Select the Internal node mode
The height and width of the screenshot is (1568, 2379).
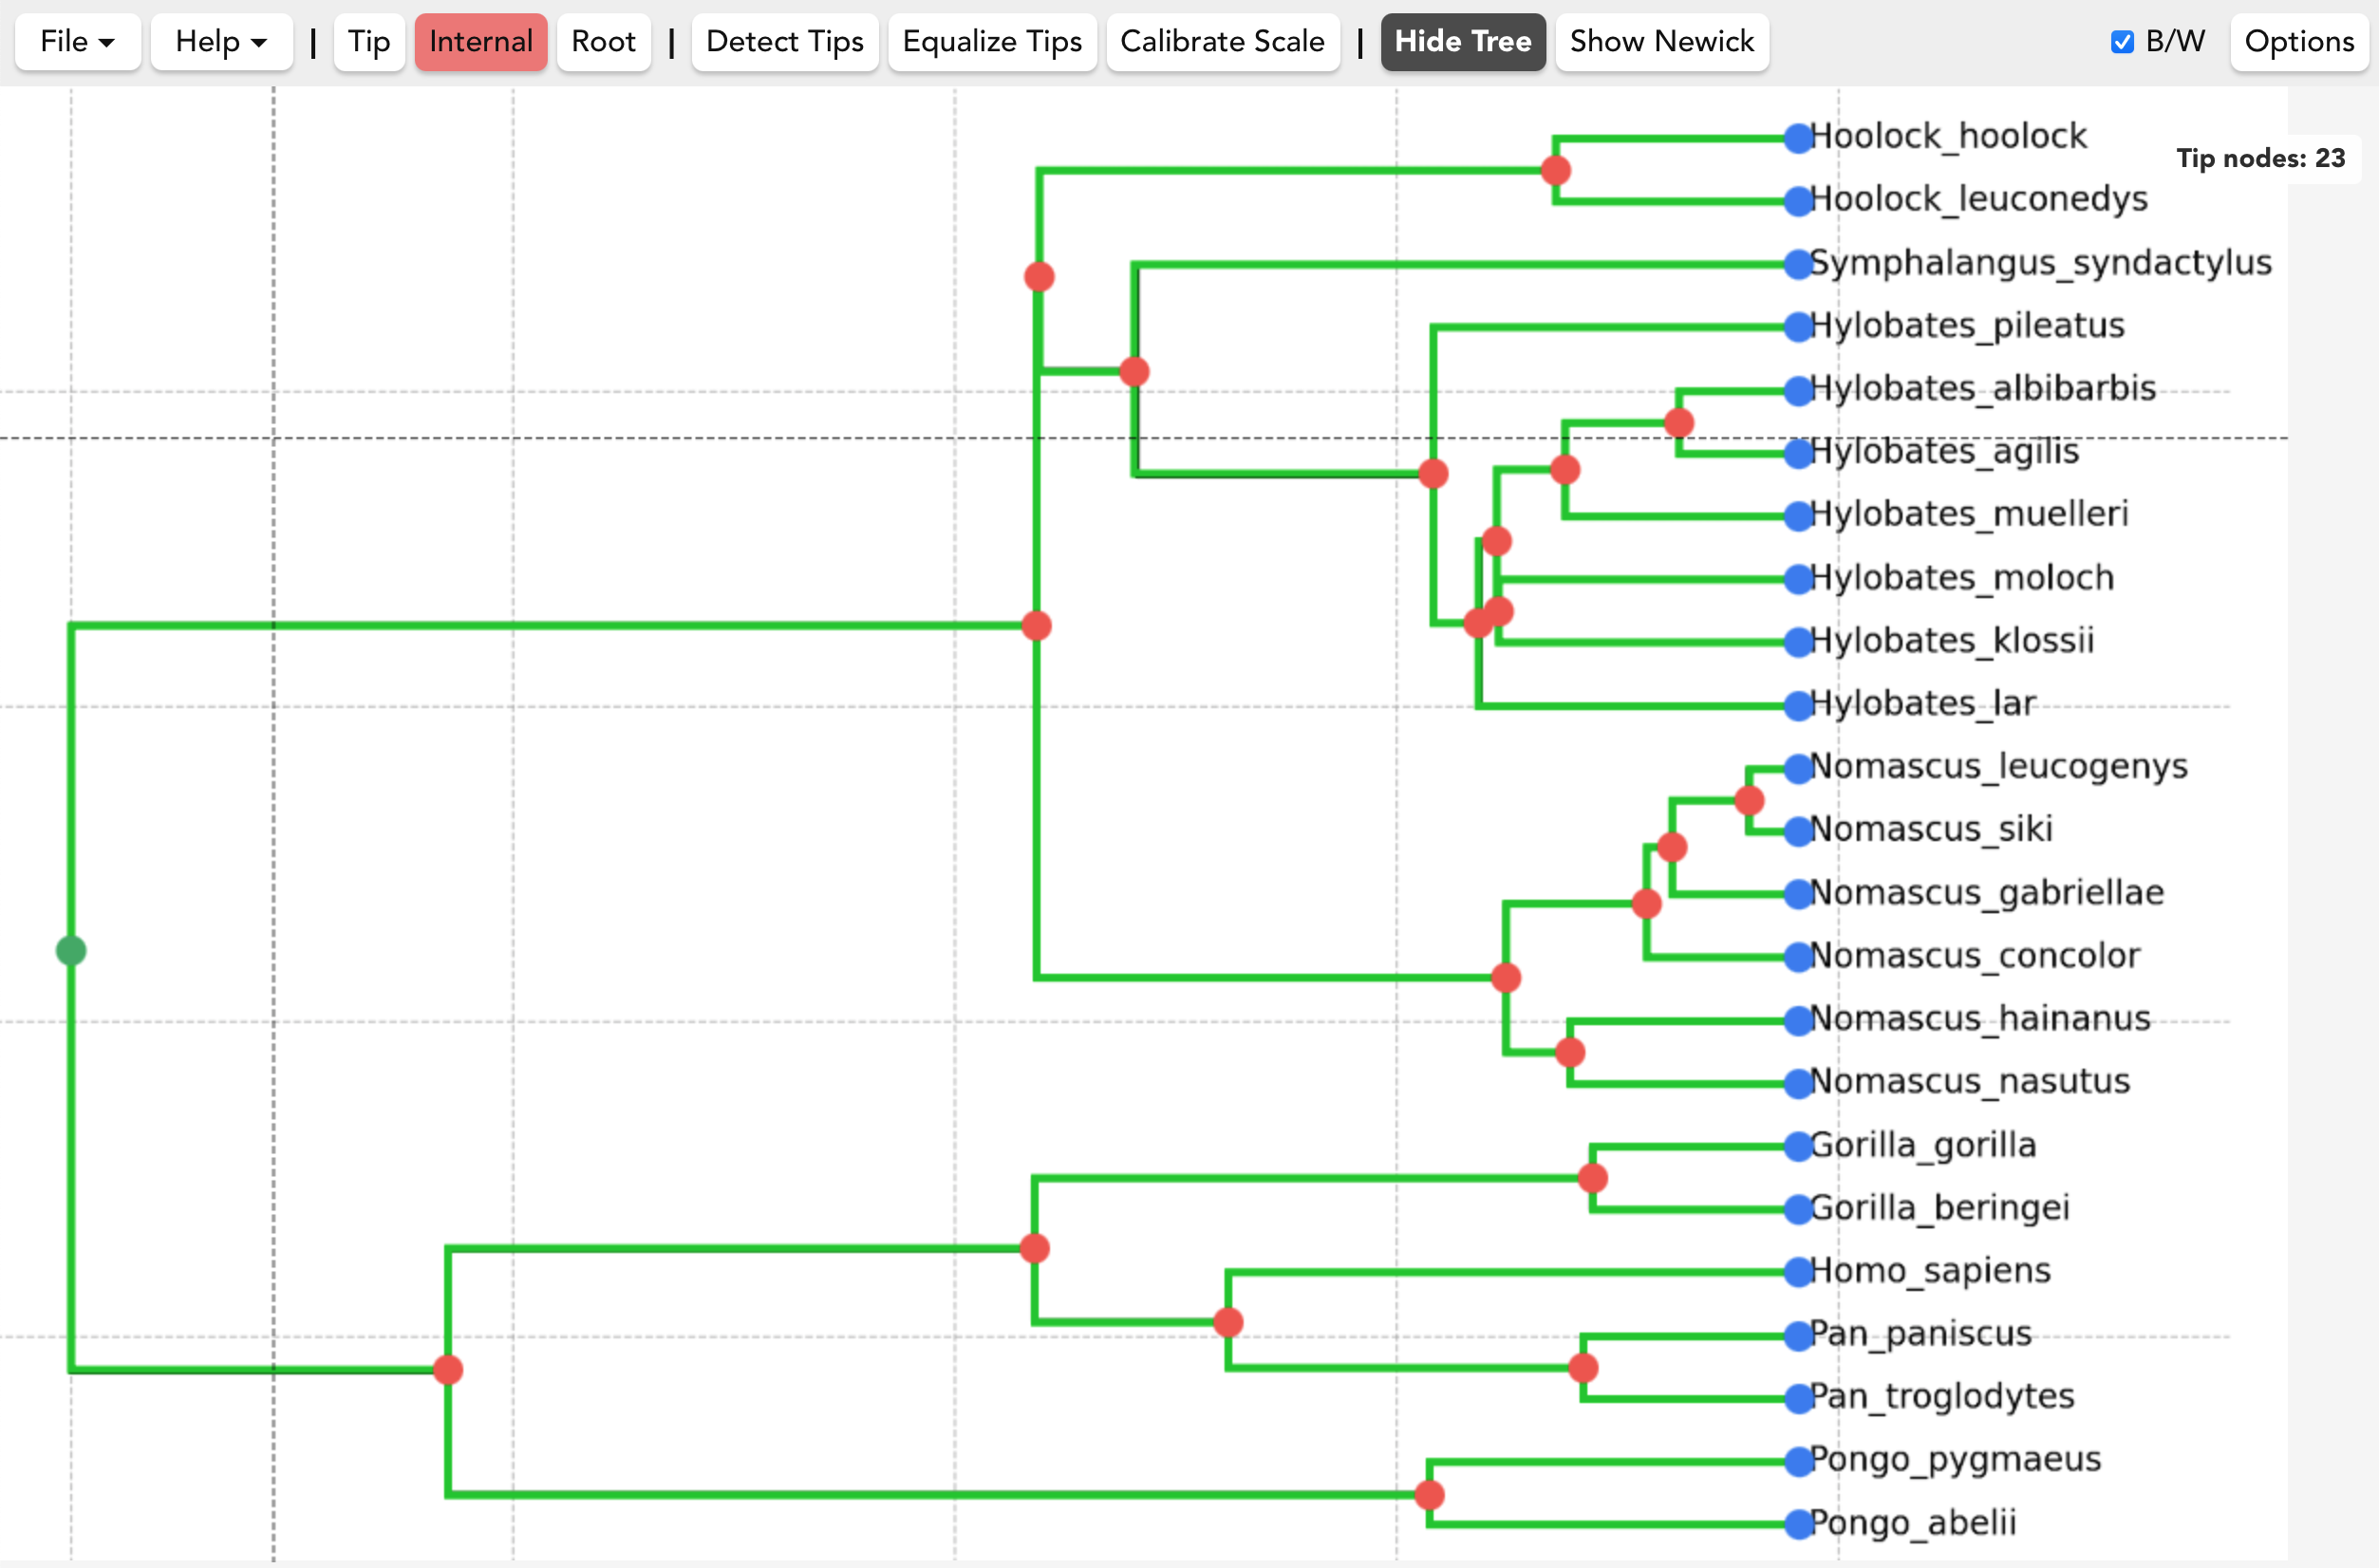point(481,41)
